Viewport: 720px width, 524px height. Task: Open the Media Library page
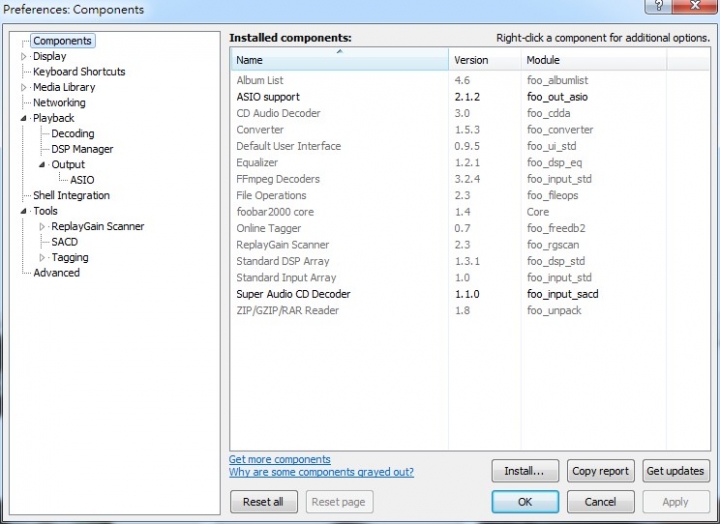tap(64, 87)
